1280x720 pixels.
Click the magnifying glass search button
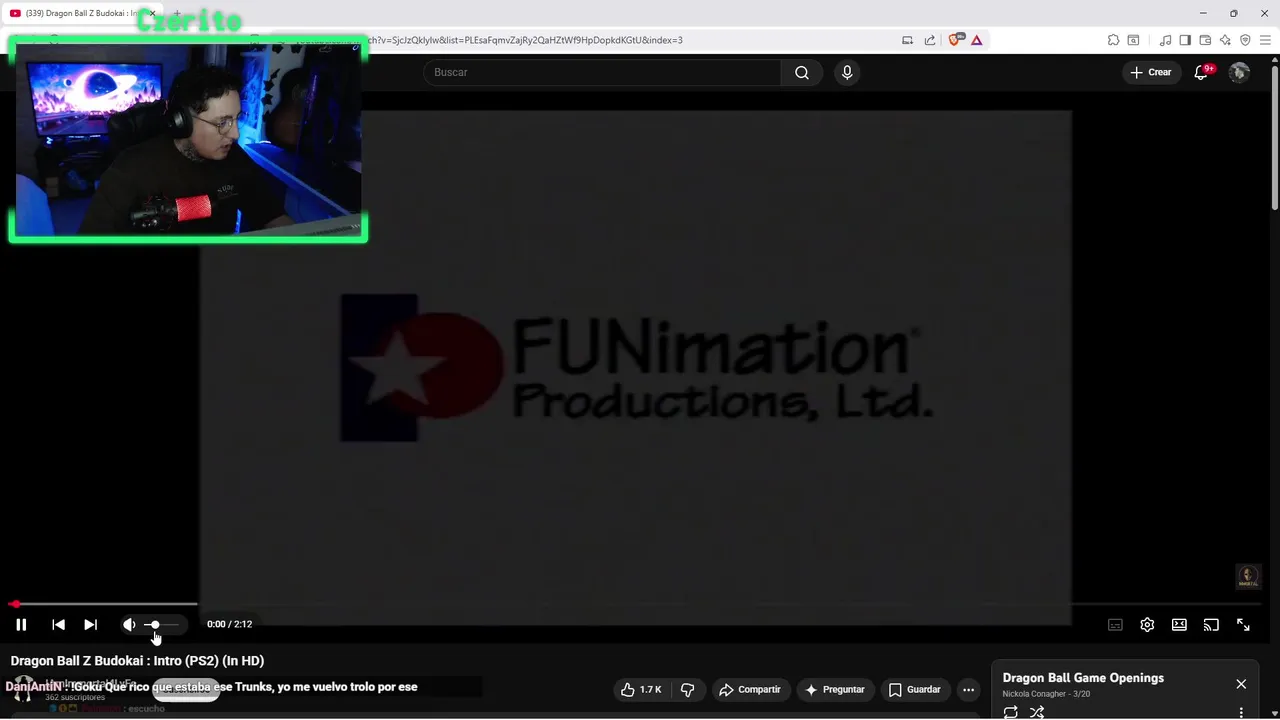point(802,72)
